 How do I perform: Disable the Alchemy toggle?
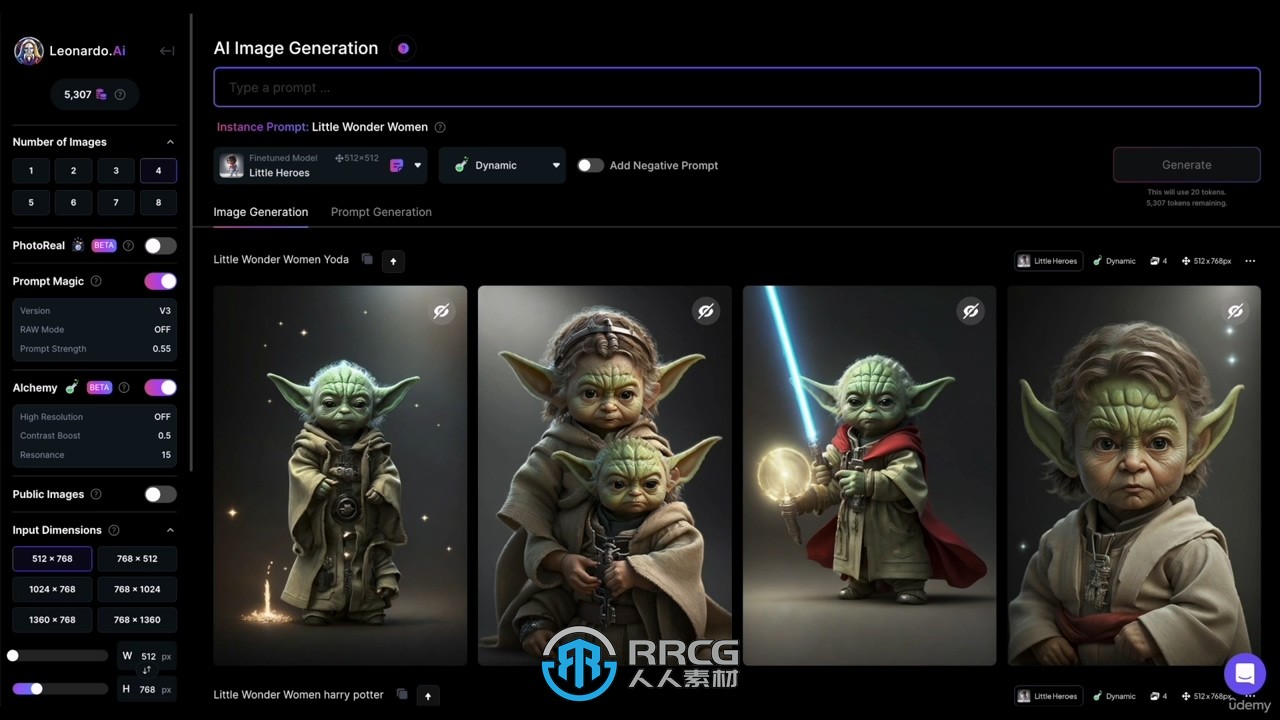pyautogui.click(x=160, y=387)
